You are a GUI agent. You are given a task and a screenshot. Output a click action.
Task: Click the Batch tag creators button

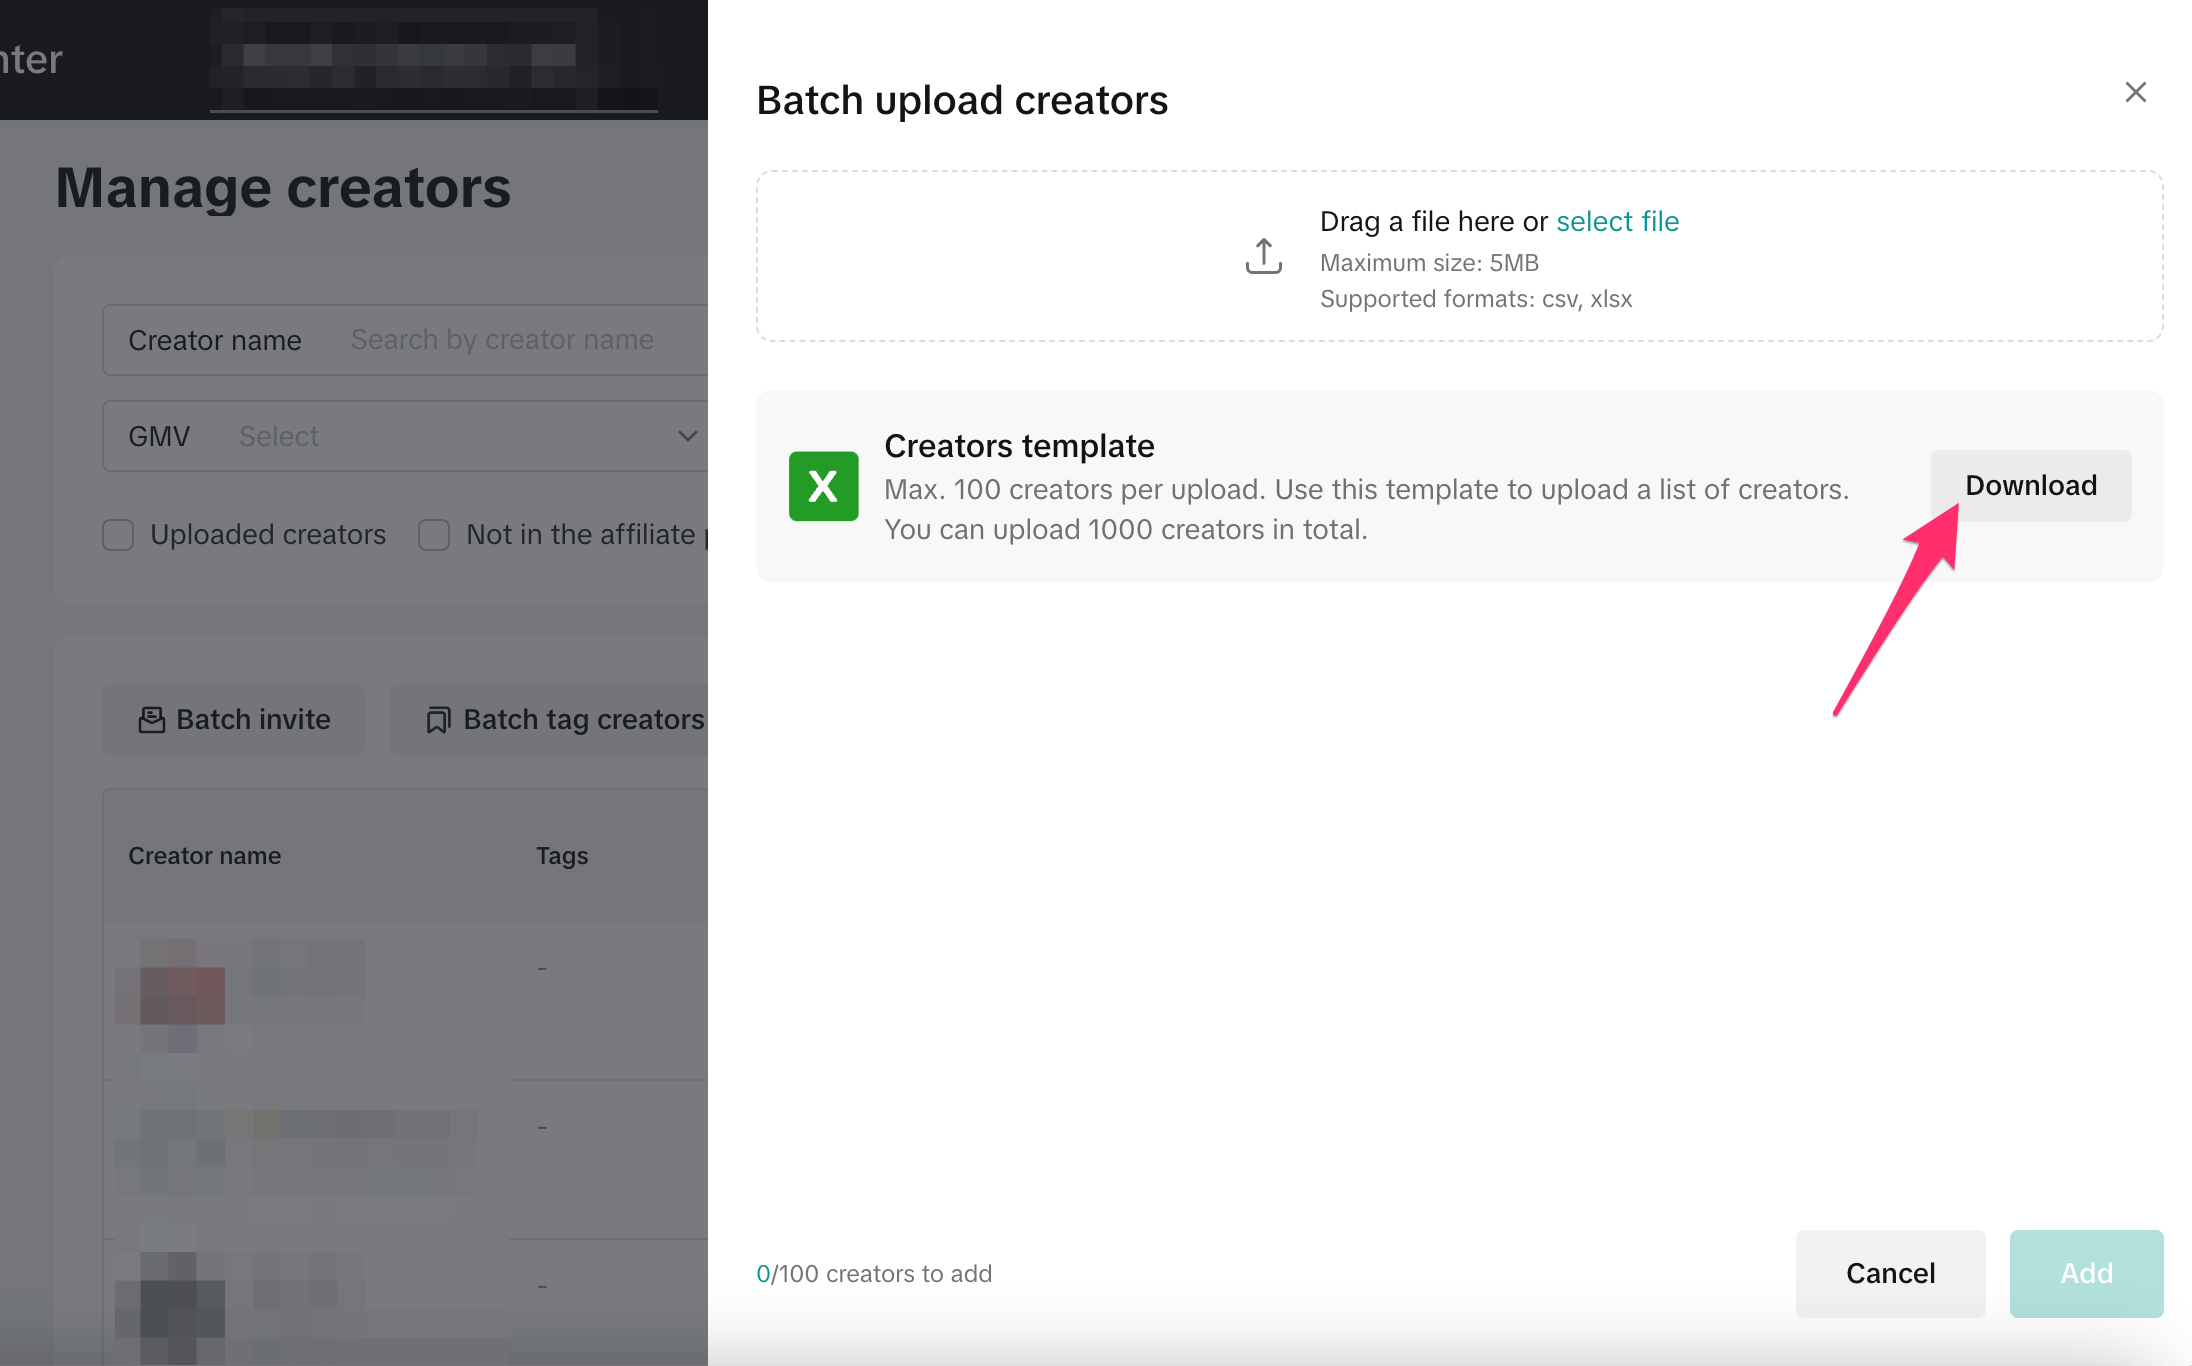pos(565,720)
